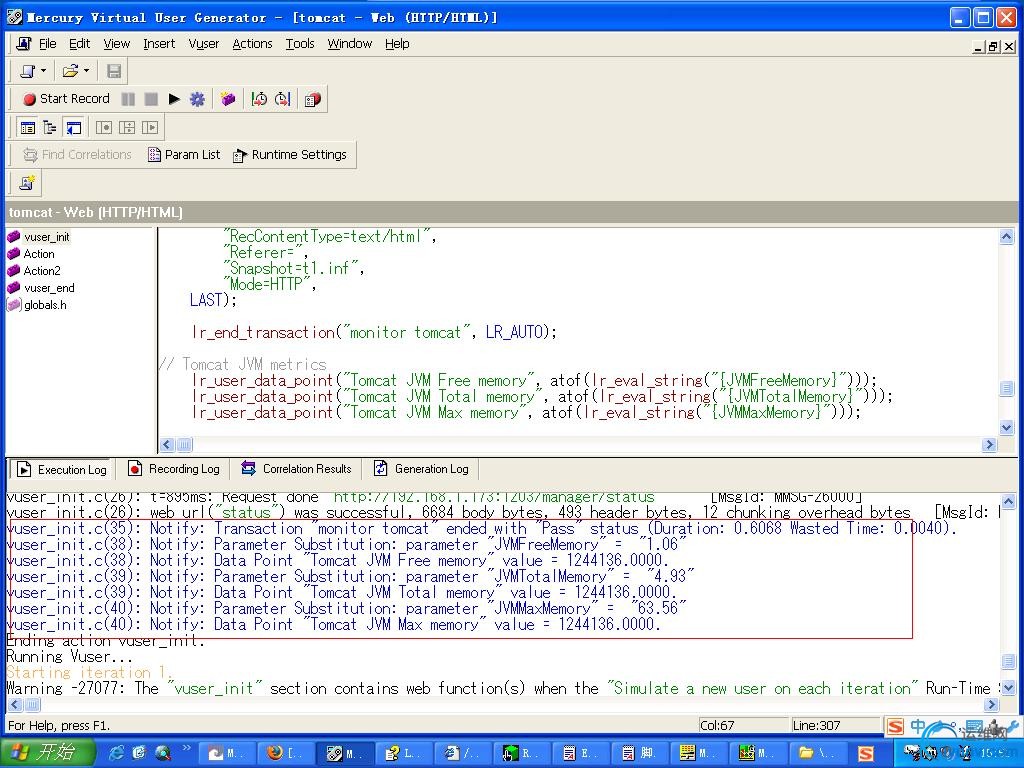Image resolution: width=1024 pixels, height=768 pixels.
Task: Click the execution log scroll-down arrow
Action: pyautogui.click(x=1008, y=688)
